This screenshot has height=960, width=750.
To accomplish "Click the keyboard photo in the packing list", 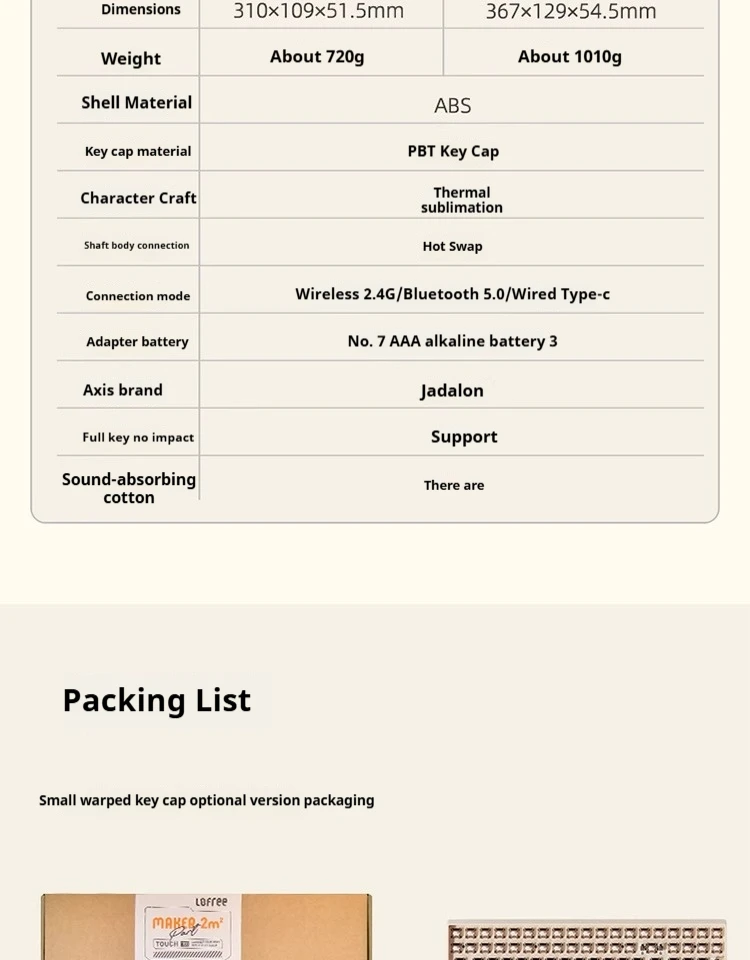I will pos(586,940).
